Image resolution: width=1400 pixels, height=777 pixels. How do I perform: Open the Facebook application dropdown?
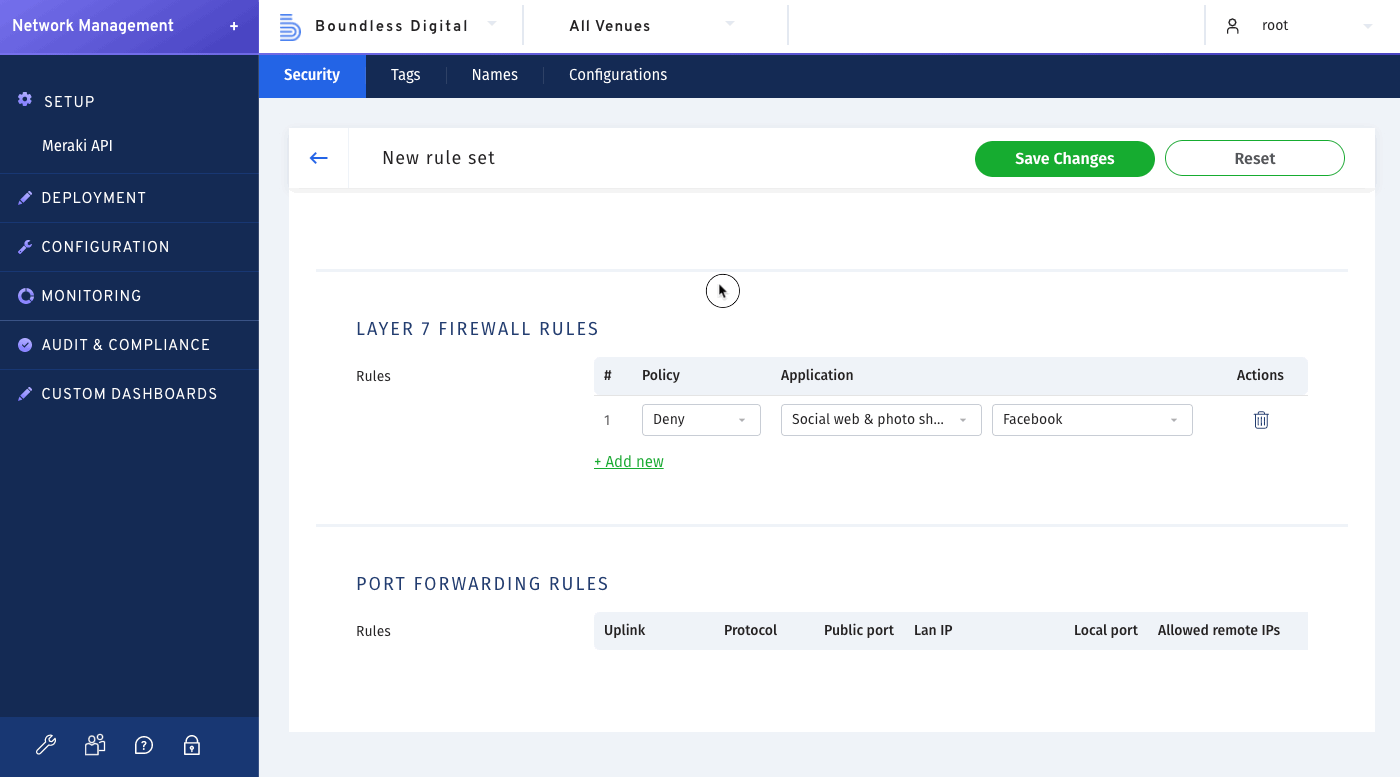click(x=1091, y=420)
